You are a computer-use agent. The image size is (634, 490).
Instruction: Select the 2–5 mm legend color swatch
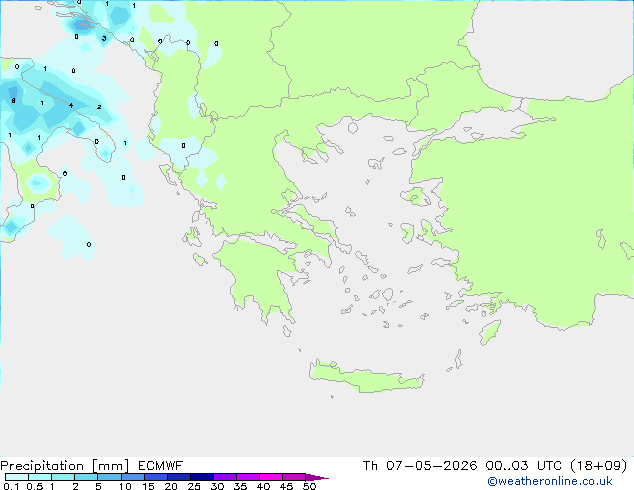pos(86,477)
